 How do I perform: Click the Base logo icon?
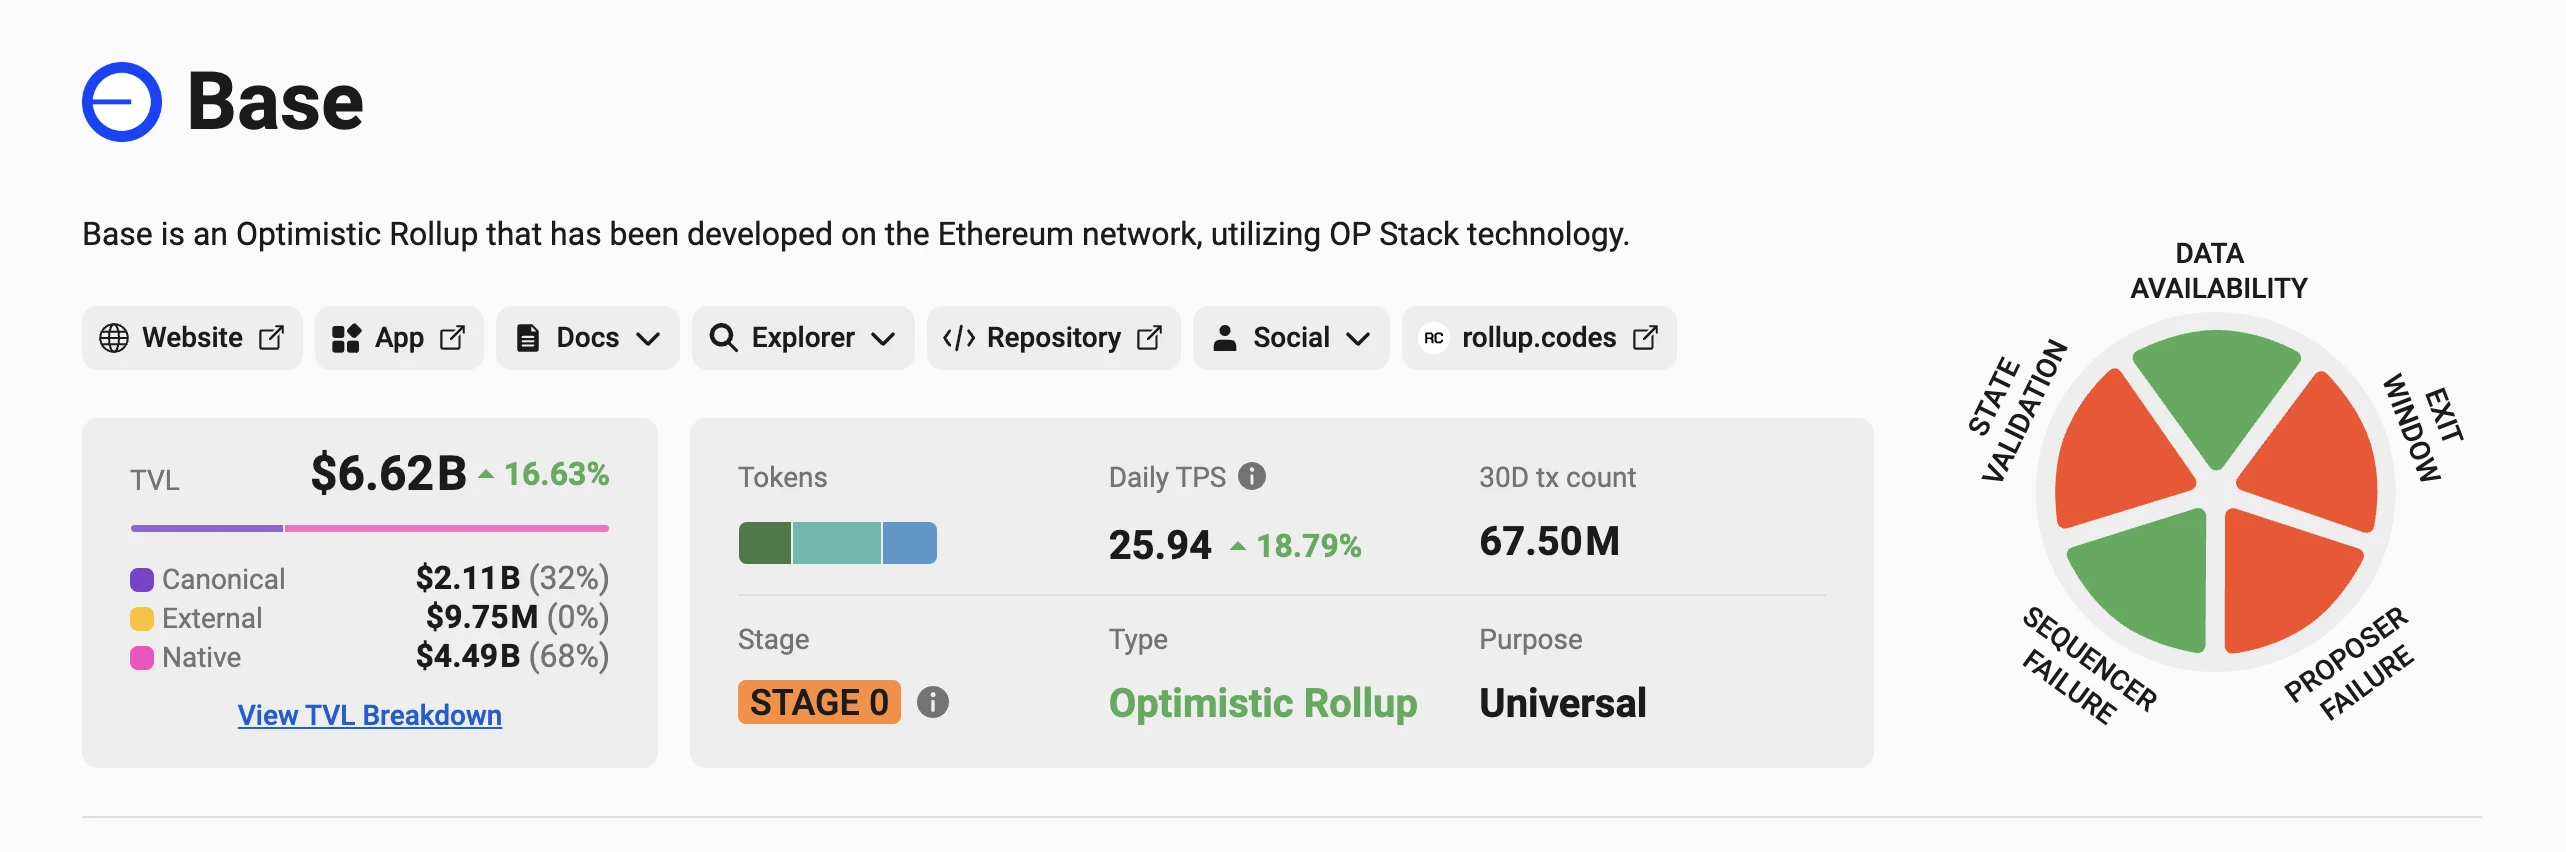tap(122, 102)
